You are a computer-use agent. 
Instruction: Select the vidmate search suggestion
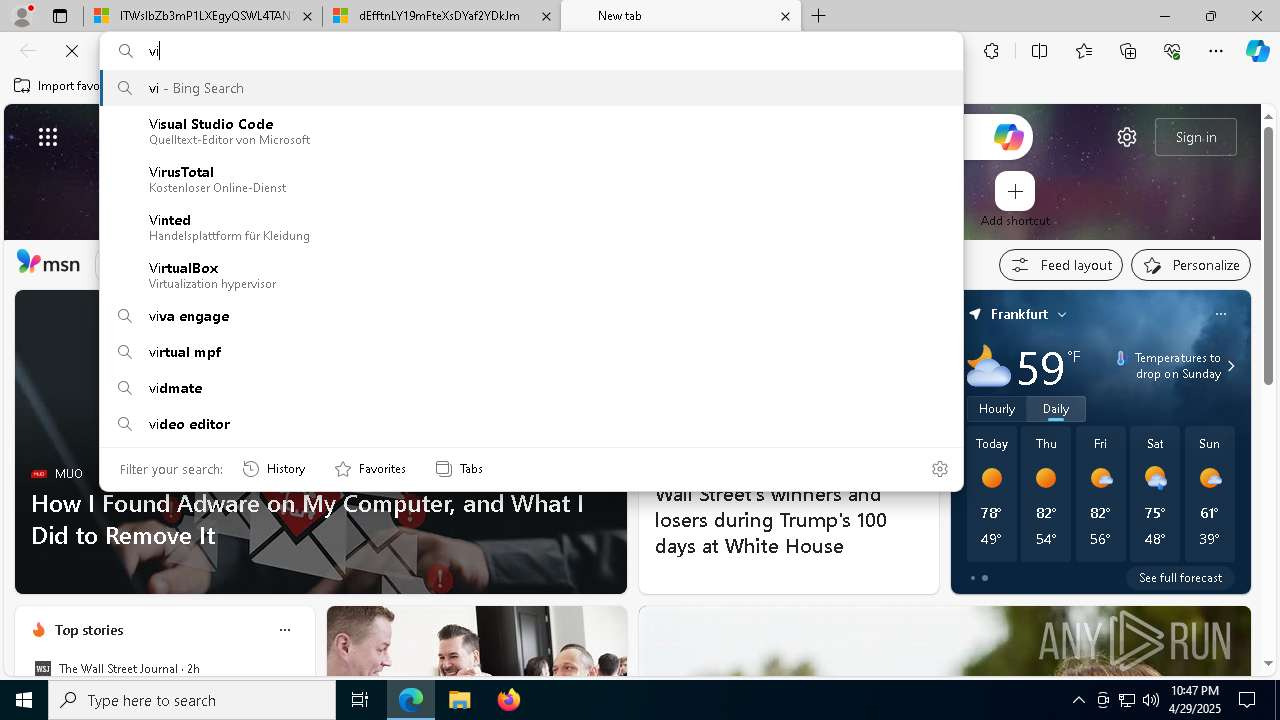pos(531,388)
